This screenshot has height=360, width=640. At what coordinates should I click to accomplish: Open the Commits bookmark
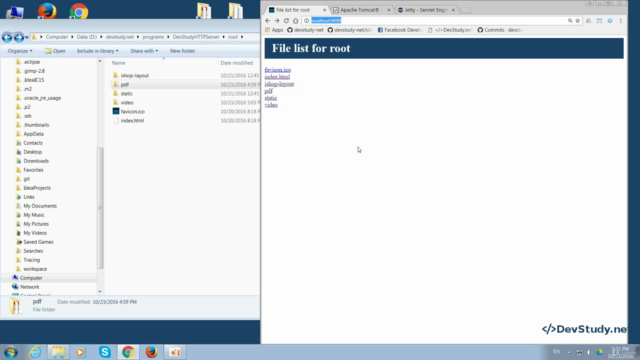coord(500,30)
